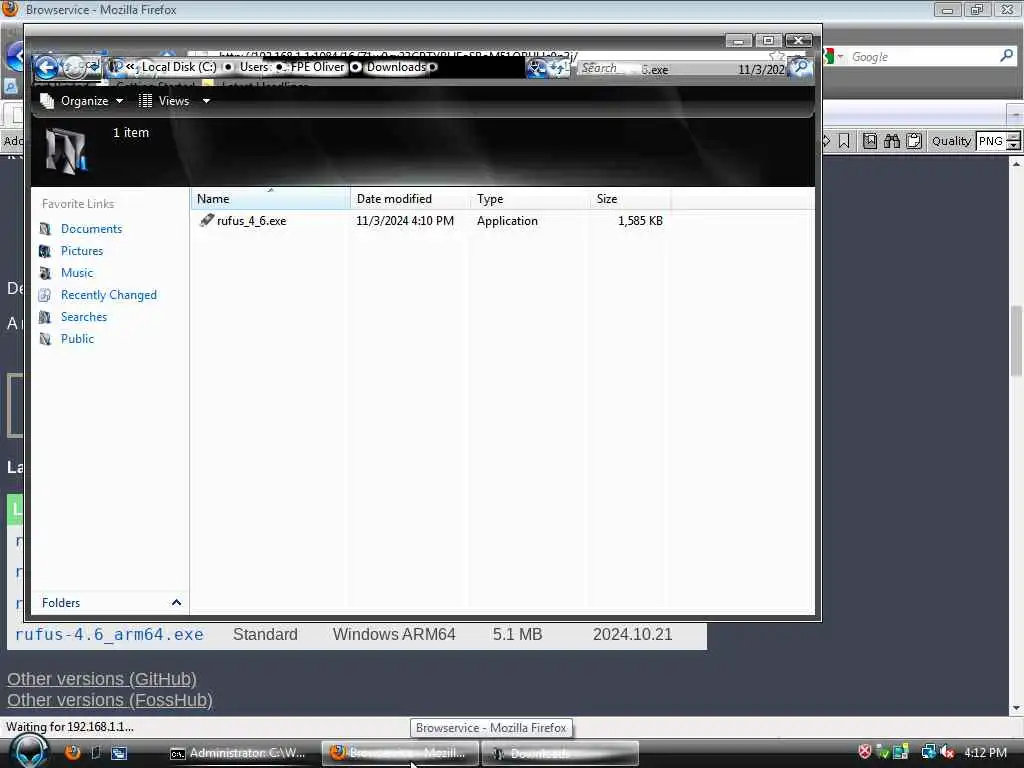Click the Searches favorite link icon
This screenshot has width=1024, height=768.
(x=45, y=317)
